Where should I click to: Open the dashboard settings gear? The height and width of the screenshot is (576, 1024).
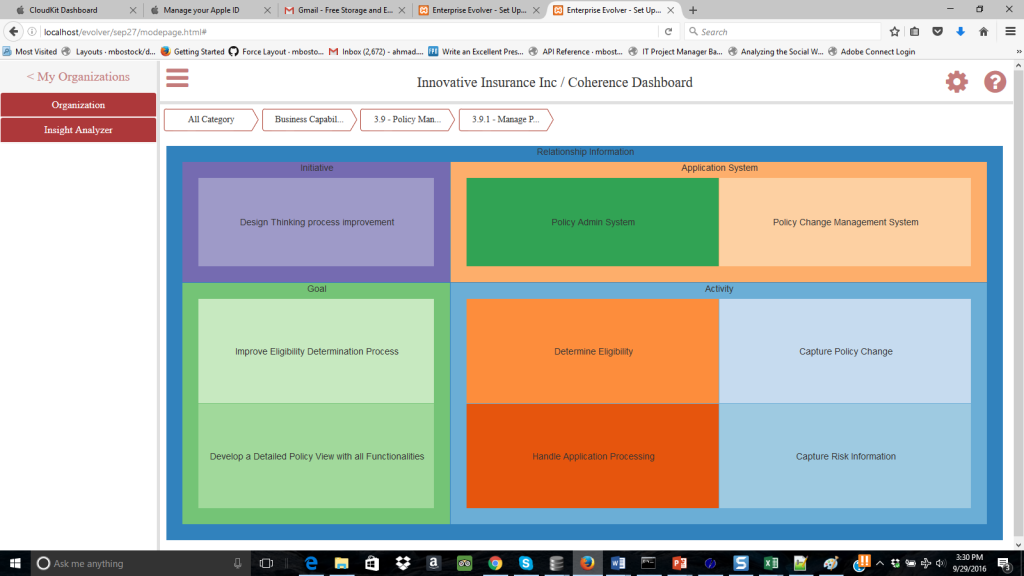956,82
